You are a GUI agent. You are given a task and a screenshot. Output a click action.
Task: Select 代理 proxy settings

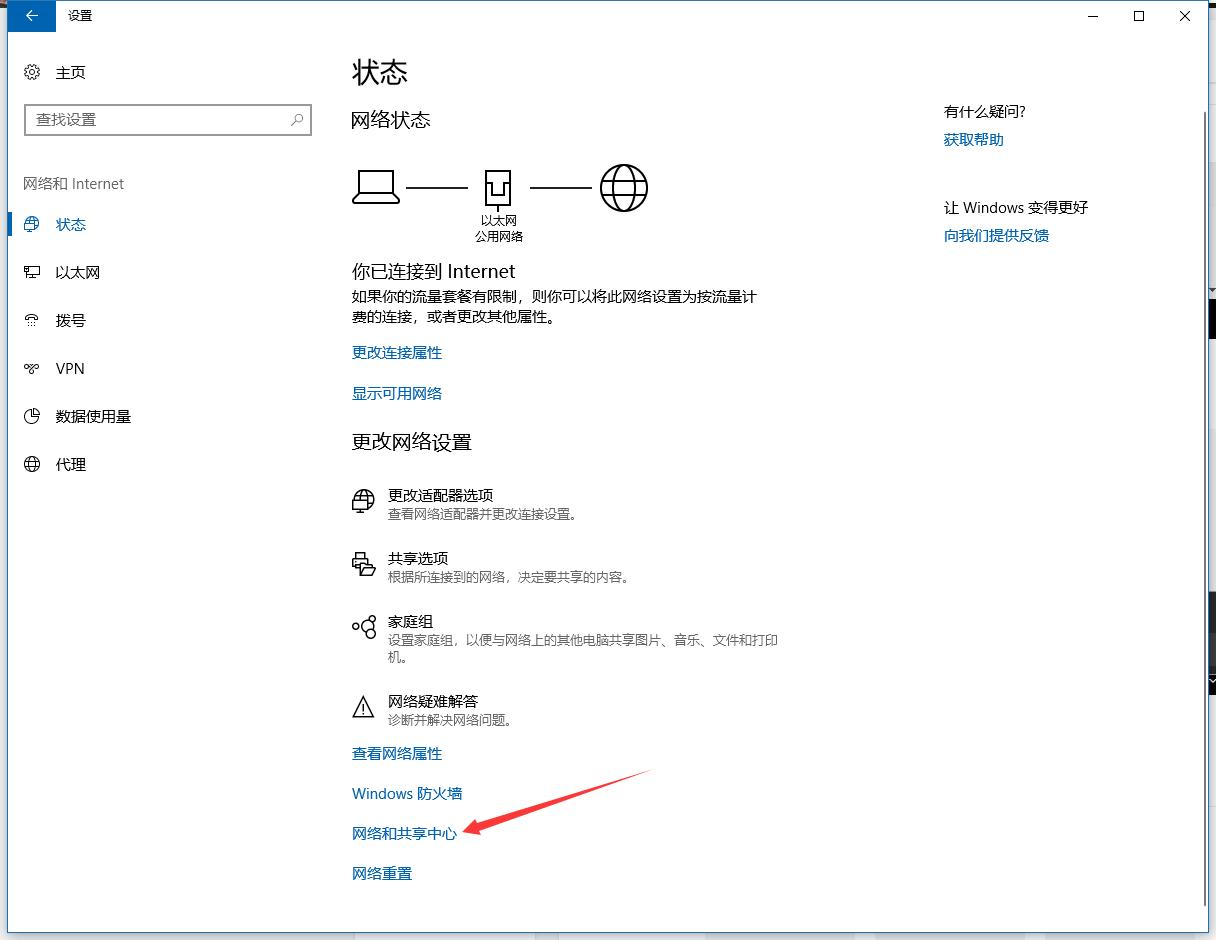69,464
